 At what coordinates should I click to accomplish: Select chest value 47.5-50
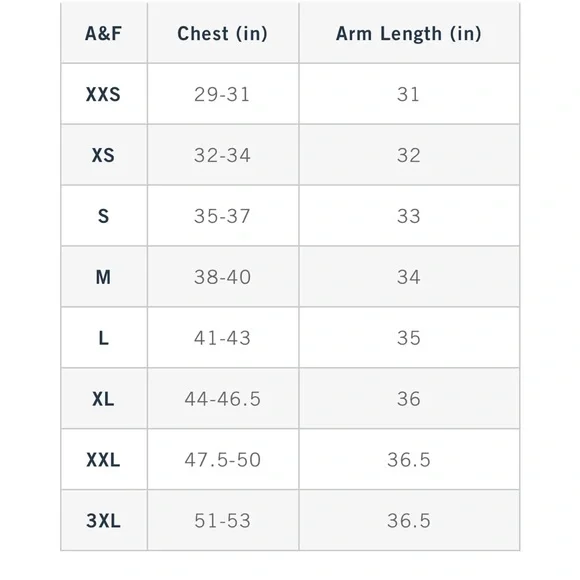pyautogui.click(x=222, y=460)
